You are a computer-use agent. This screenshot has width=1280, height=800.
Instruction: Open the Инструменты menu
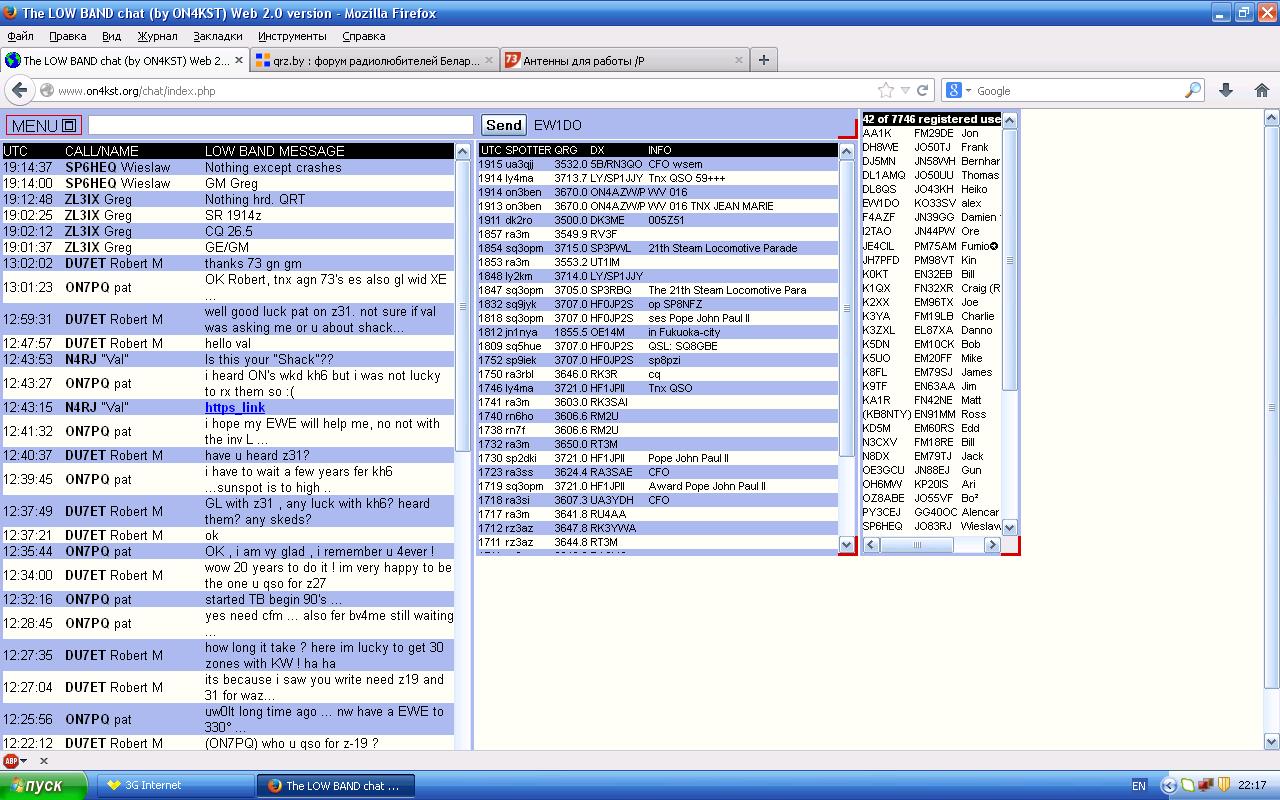click(x=292, y=36)
